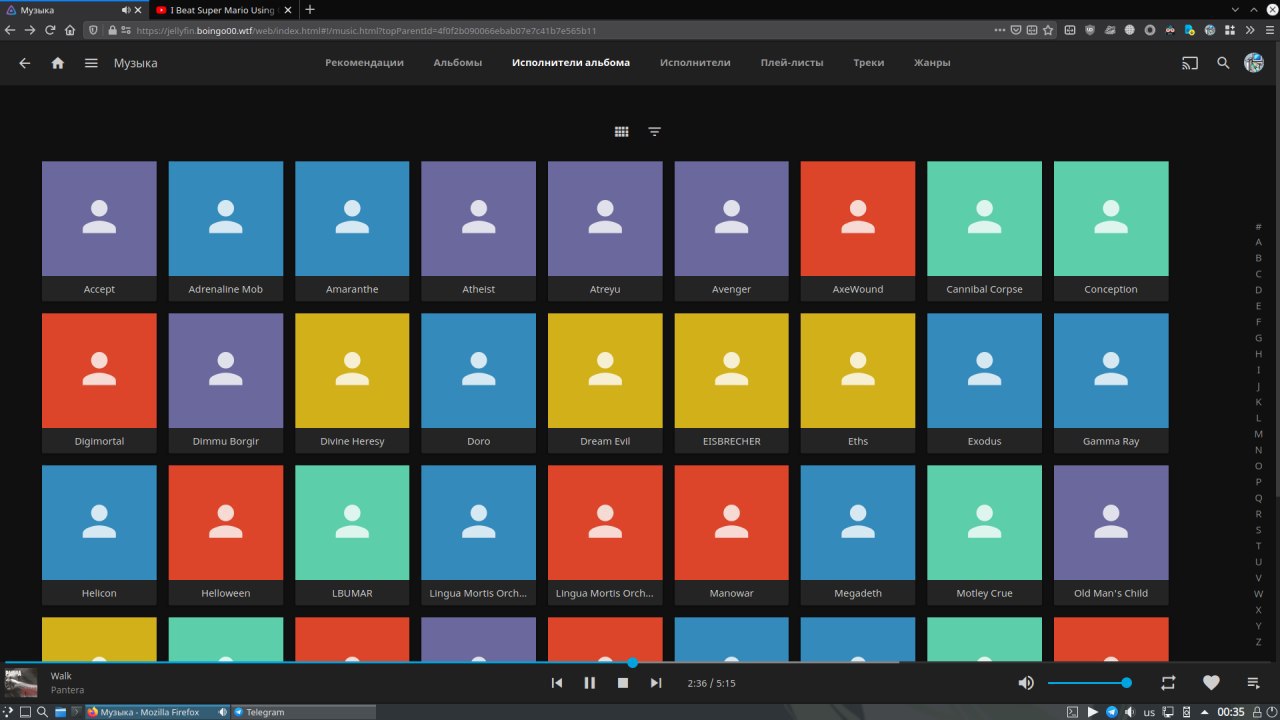This screenshot has height=720, width=1280.
Task: Open the KDE application launcher
Action: point(8,712)
